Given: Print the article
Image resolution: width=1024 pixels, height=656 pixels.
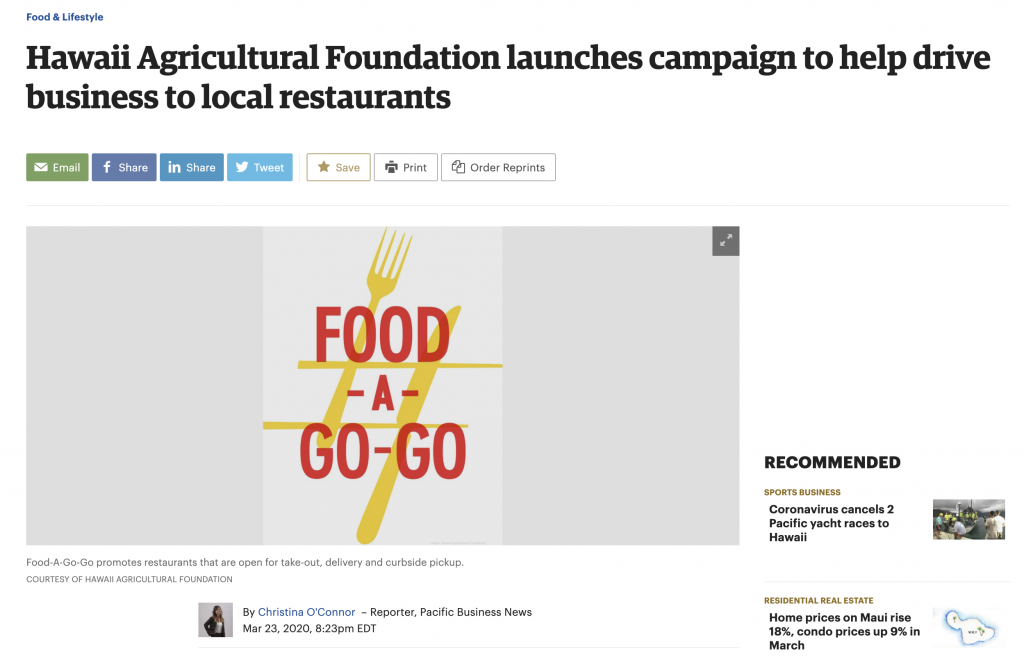Looking at the screenshot, I should [406, 167].
